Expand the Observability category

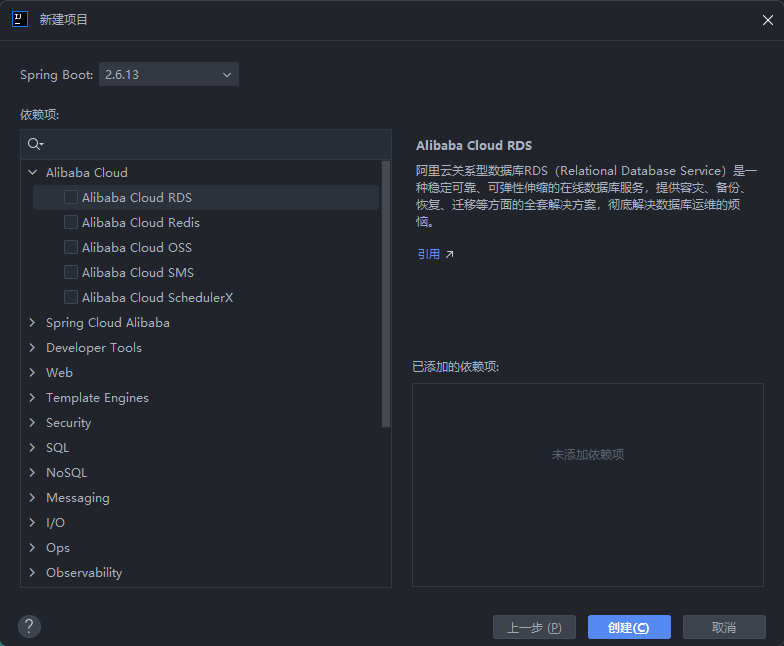coord(32,572)
